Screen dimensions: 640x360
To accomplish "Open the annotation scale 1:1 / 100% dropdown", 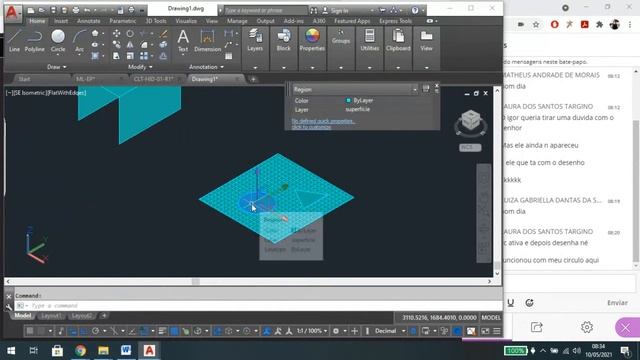I will coord(312,331).
